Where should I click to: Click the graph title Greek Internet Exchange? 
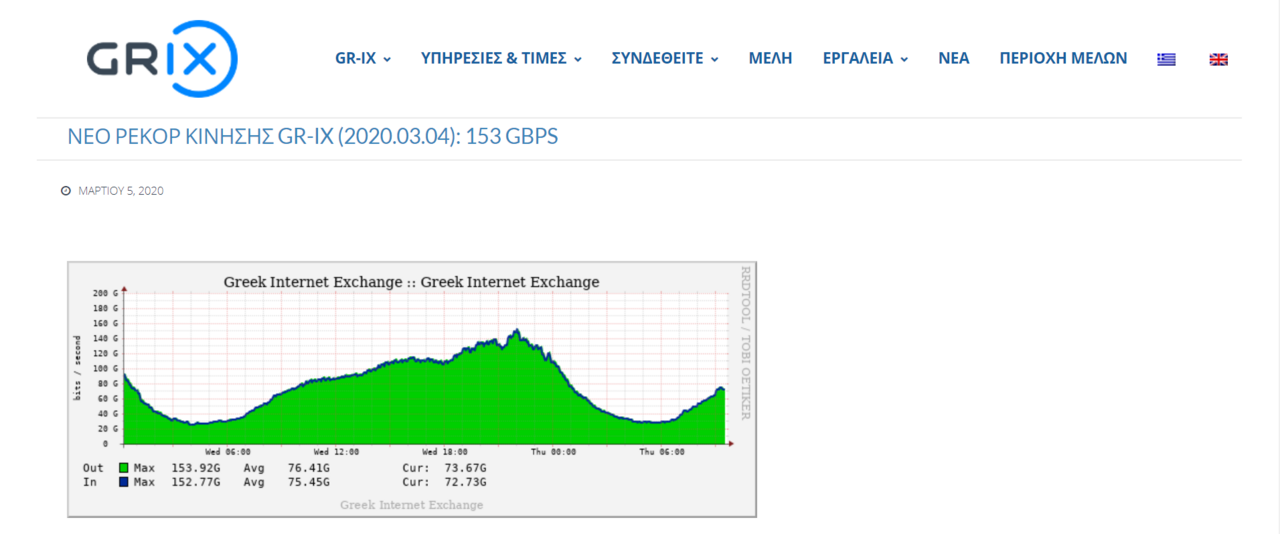pyautogui.click(x=412, y=282)
